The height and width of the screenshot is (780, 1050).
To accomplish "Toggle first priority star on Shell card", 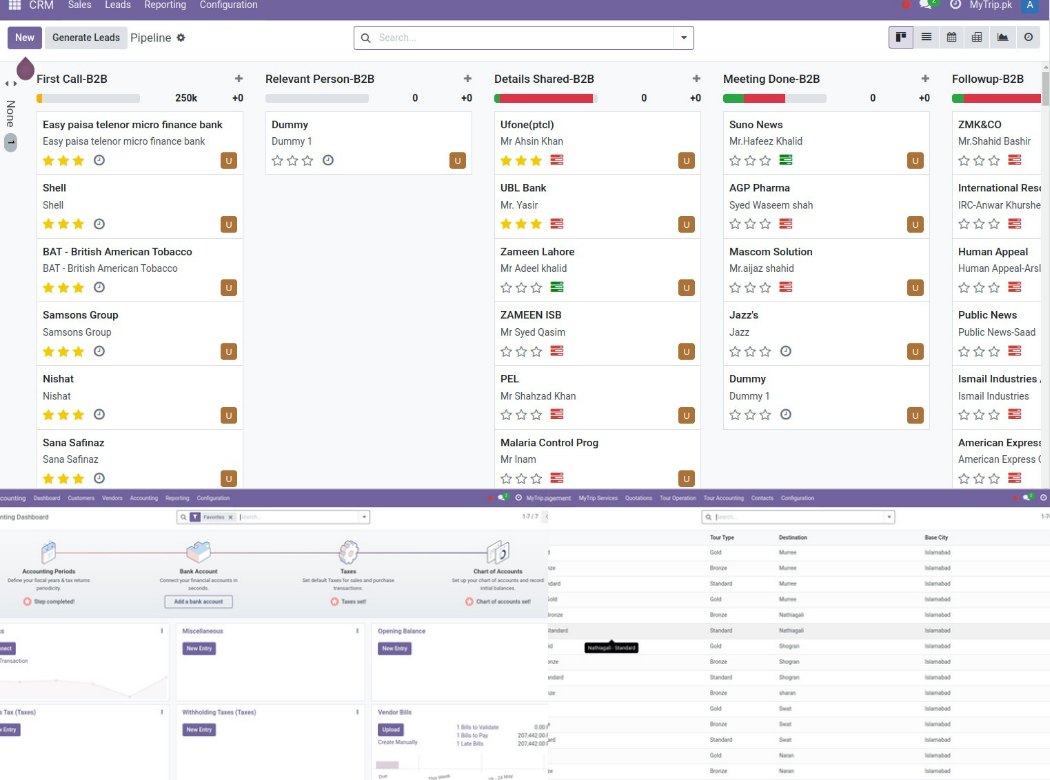I will point(48,224).
